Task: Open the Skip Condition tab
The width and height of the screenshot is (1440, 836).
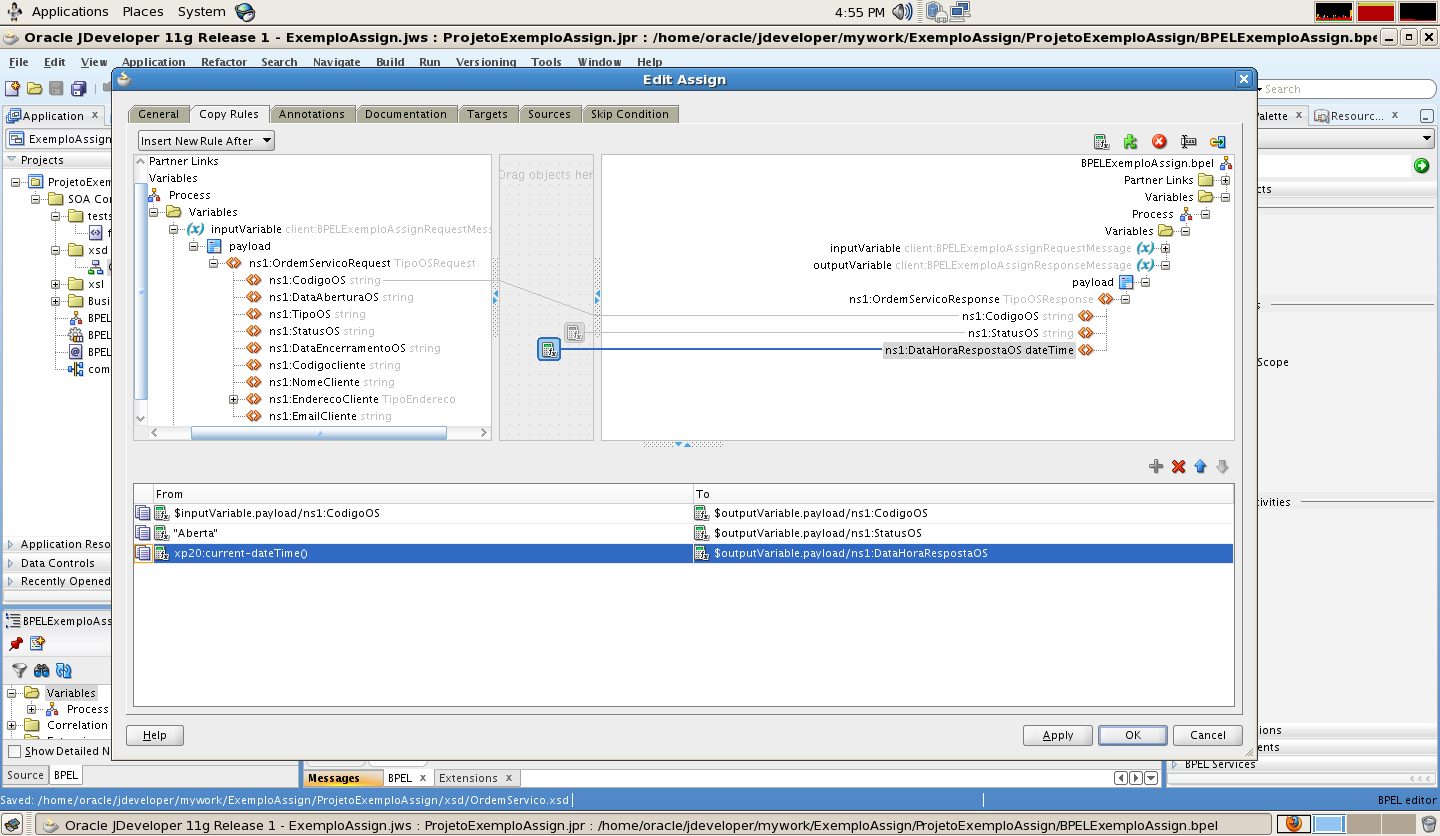Action: click(630, 114)
